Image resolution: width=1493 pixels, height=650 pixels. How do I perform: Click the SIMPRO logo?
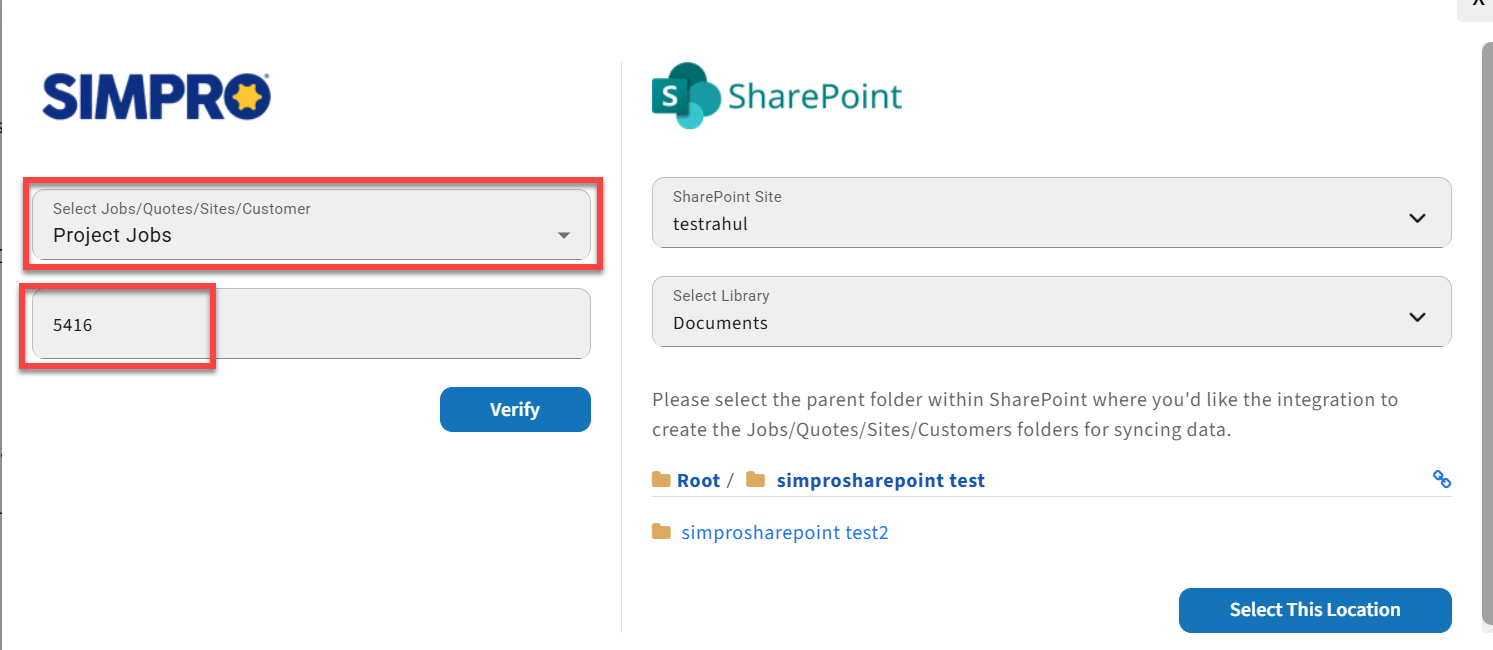pyautogui.click(x=156, y=96)
